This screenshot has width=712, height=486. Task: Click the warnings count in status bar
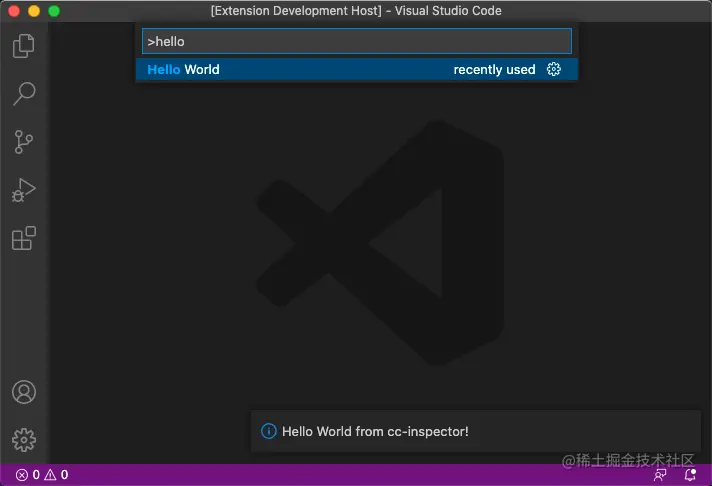(56, 475)
